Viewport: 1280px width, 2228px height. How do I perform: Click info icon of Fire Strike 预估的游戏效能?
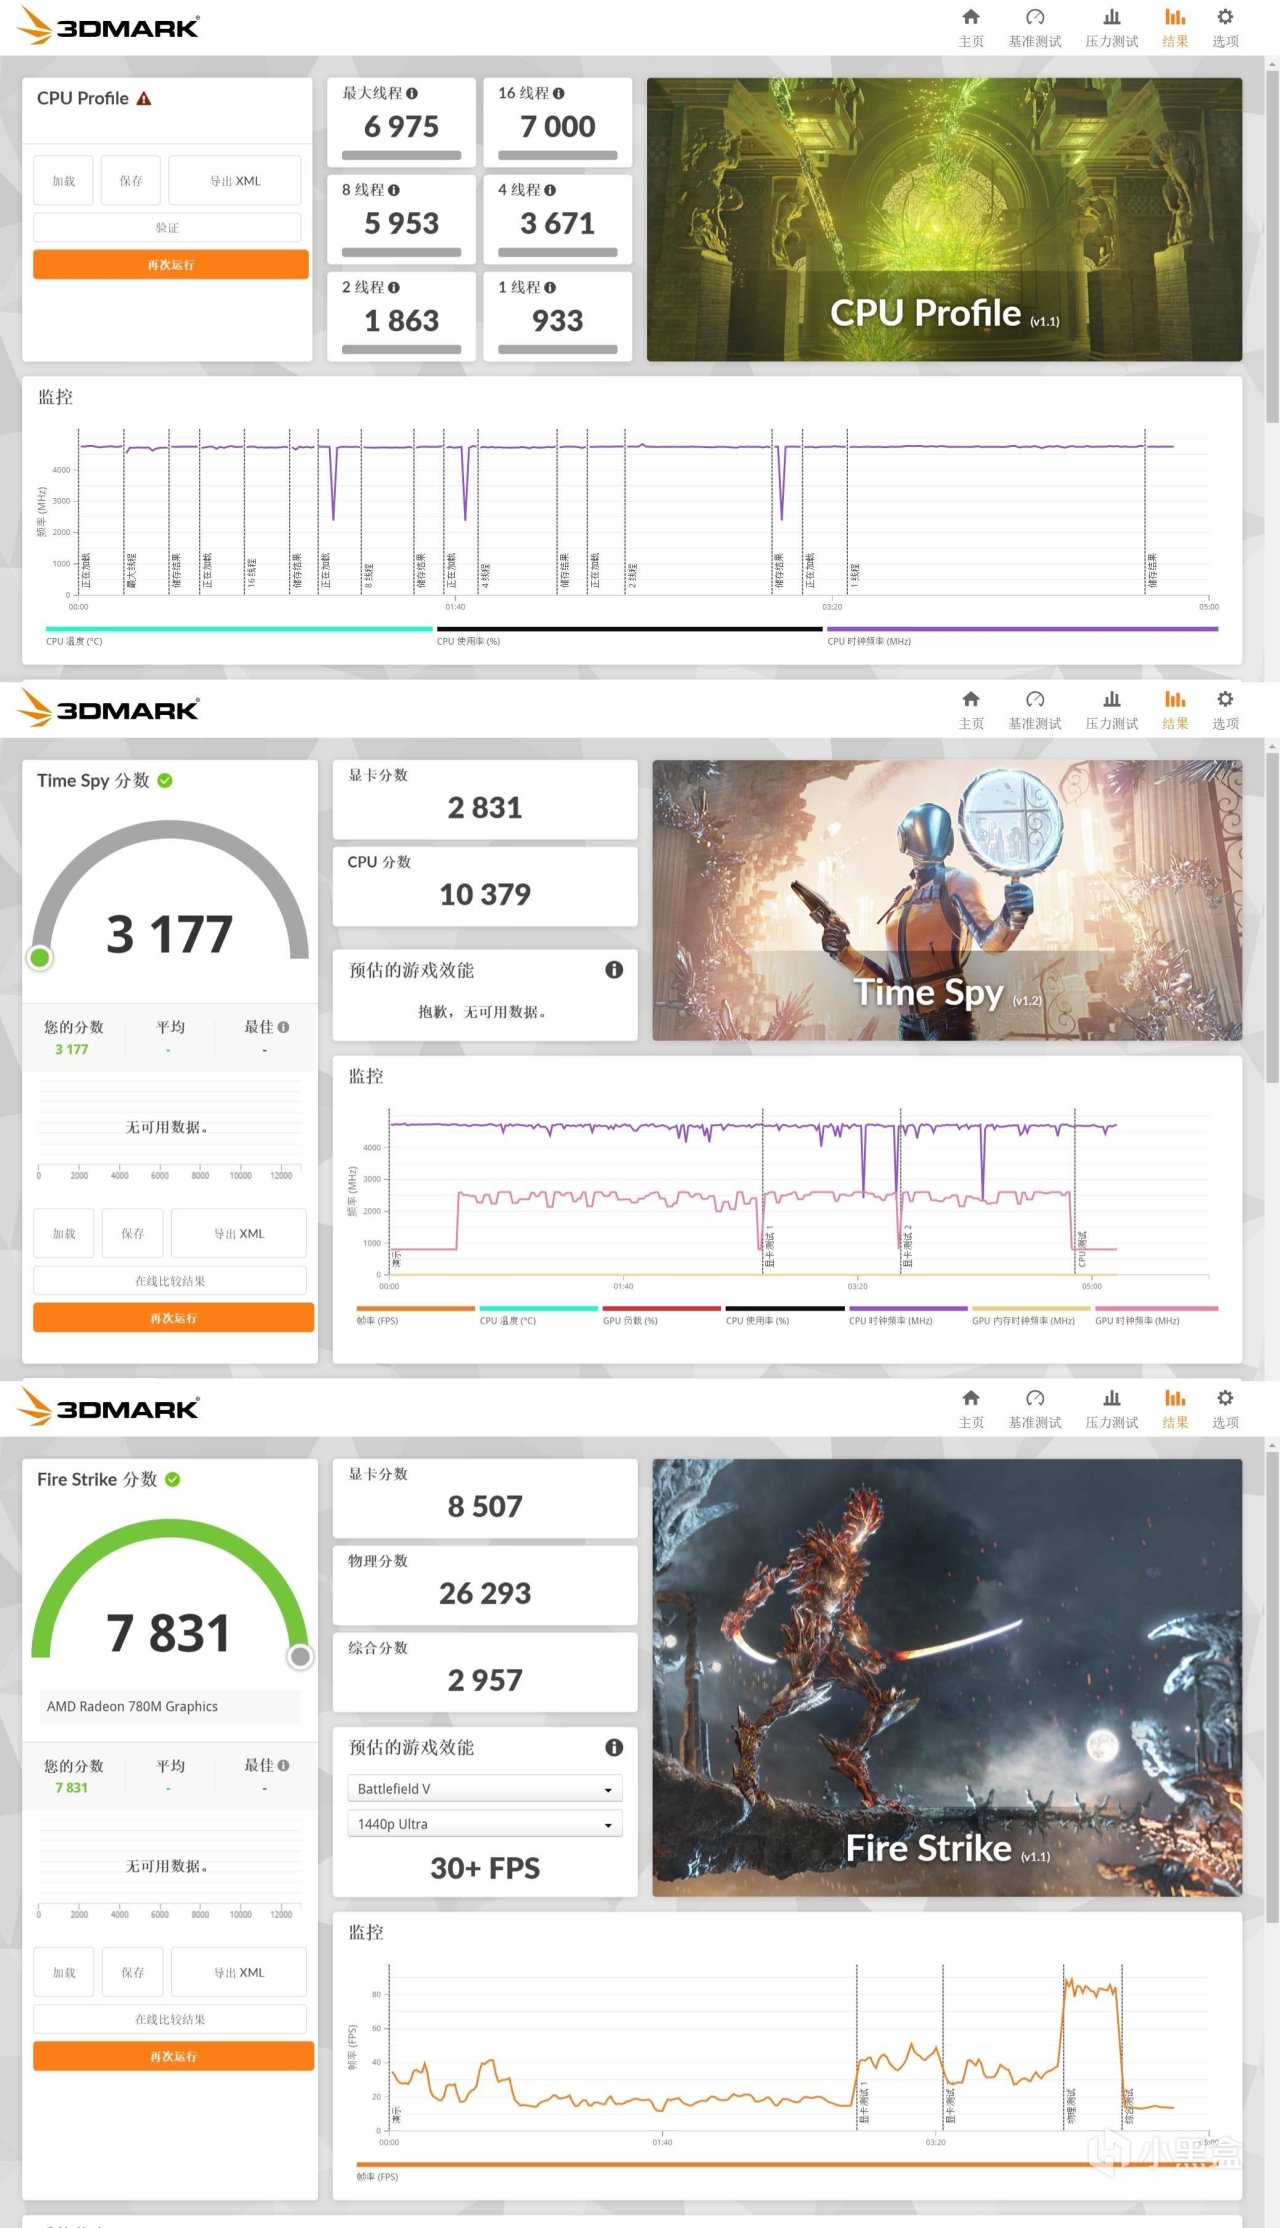point(614,1747)
